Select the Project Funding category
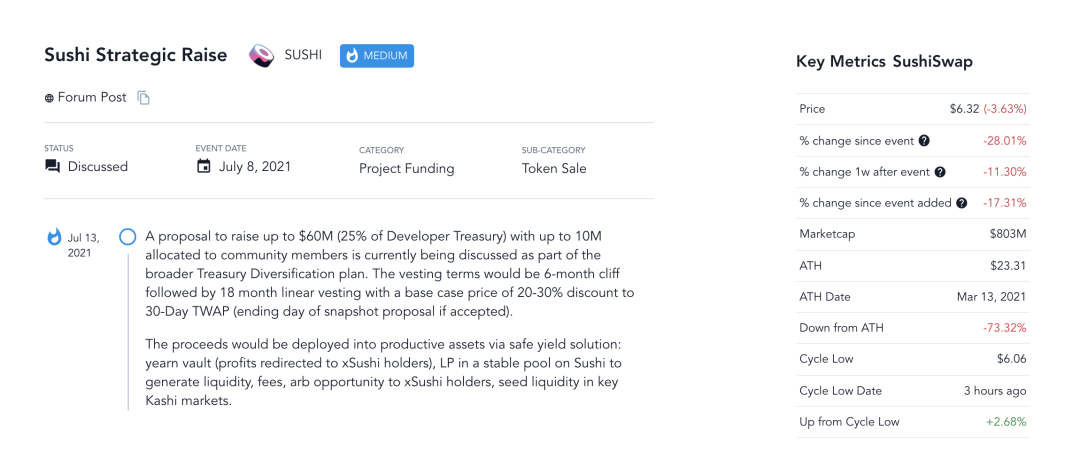The width and height of the screenshot is (1080, 451). 406,168
